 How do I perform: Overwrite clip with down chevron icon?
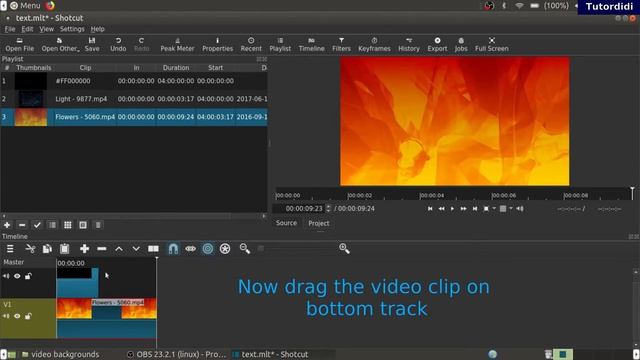pos(136,249)
